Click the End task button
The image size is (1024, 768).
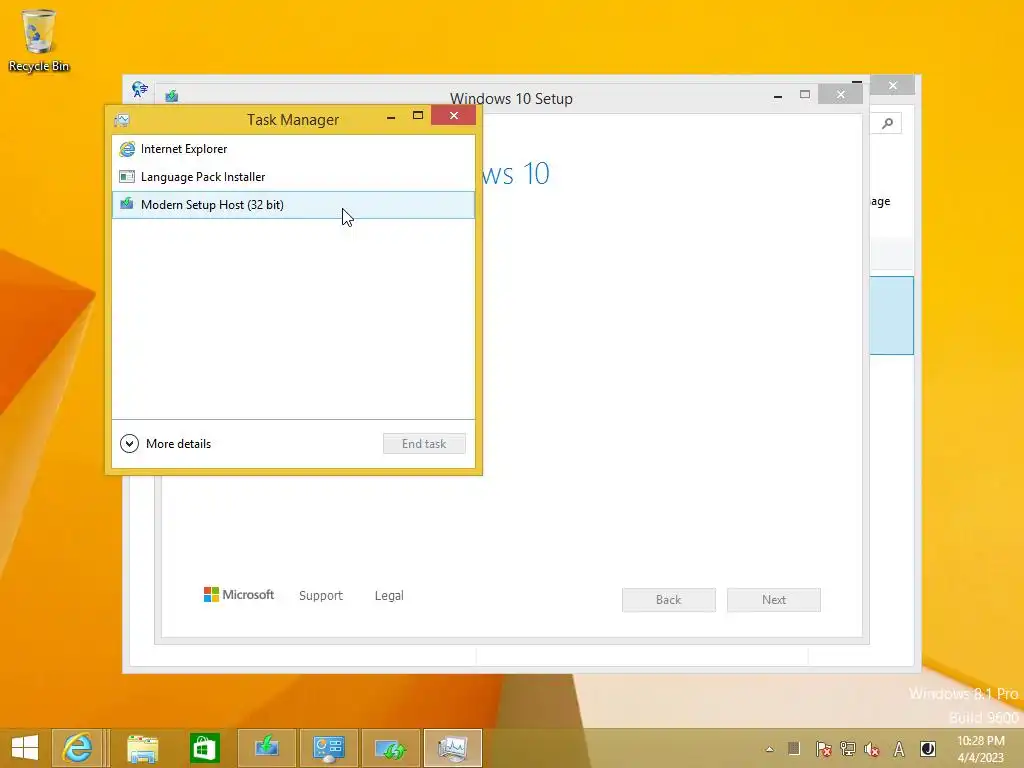[x=424, y=444]
